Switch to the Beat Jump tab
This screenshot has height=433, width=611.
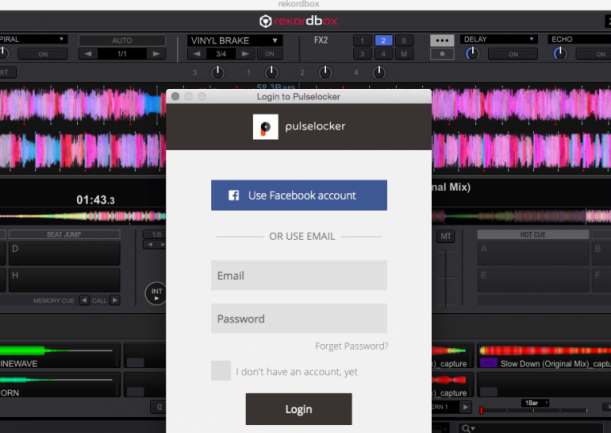(x=62, y=235)
